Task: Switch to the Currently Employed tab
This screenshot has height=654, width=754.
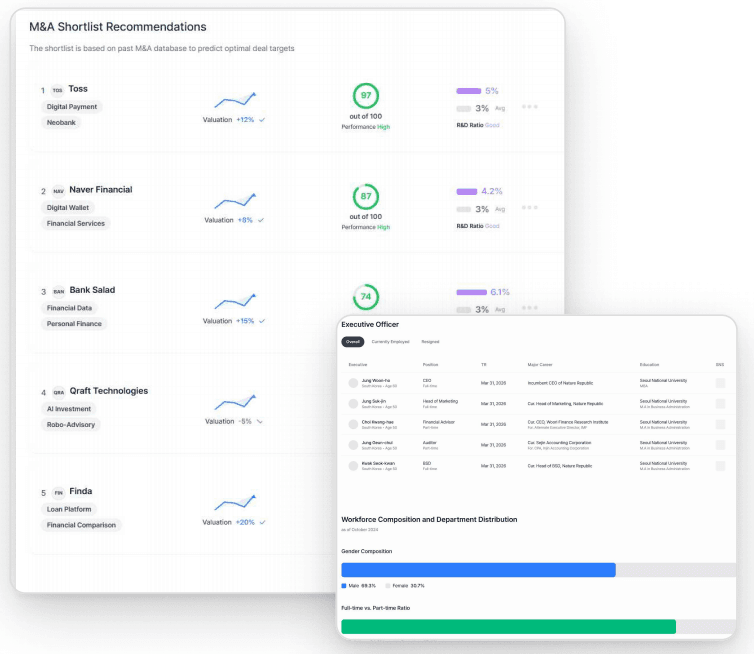Action: pyautogui.click(x=390, y=341)
